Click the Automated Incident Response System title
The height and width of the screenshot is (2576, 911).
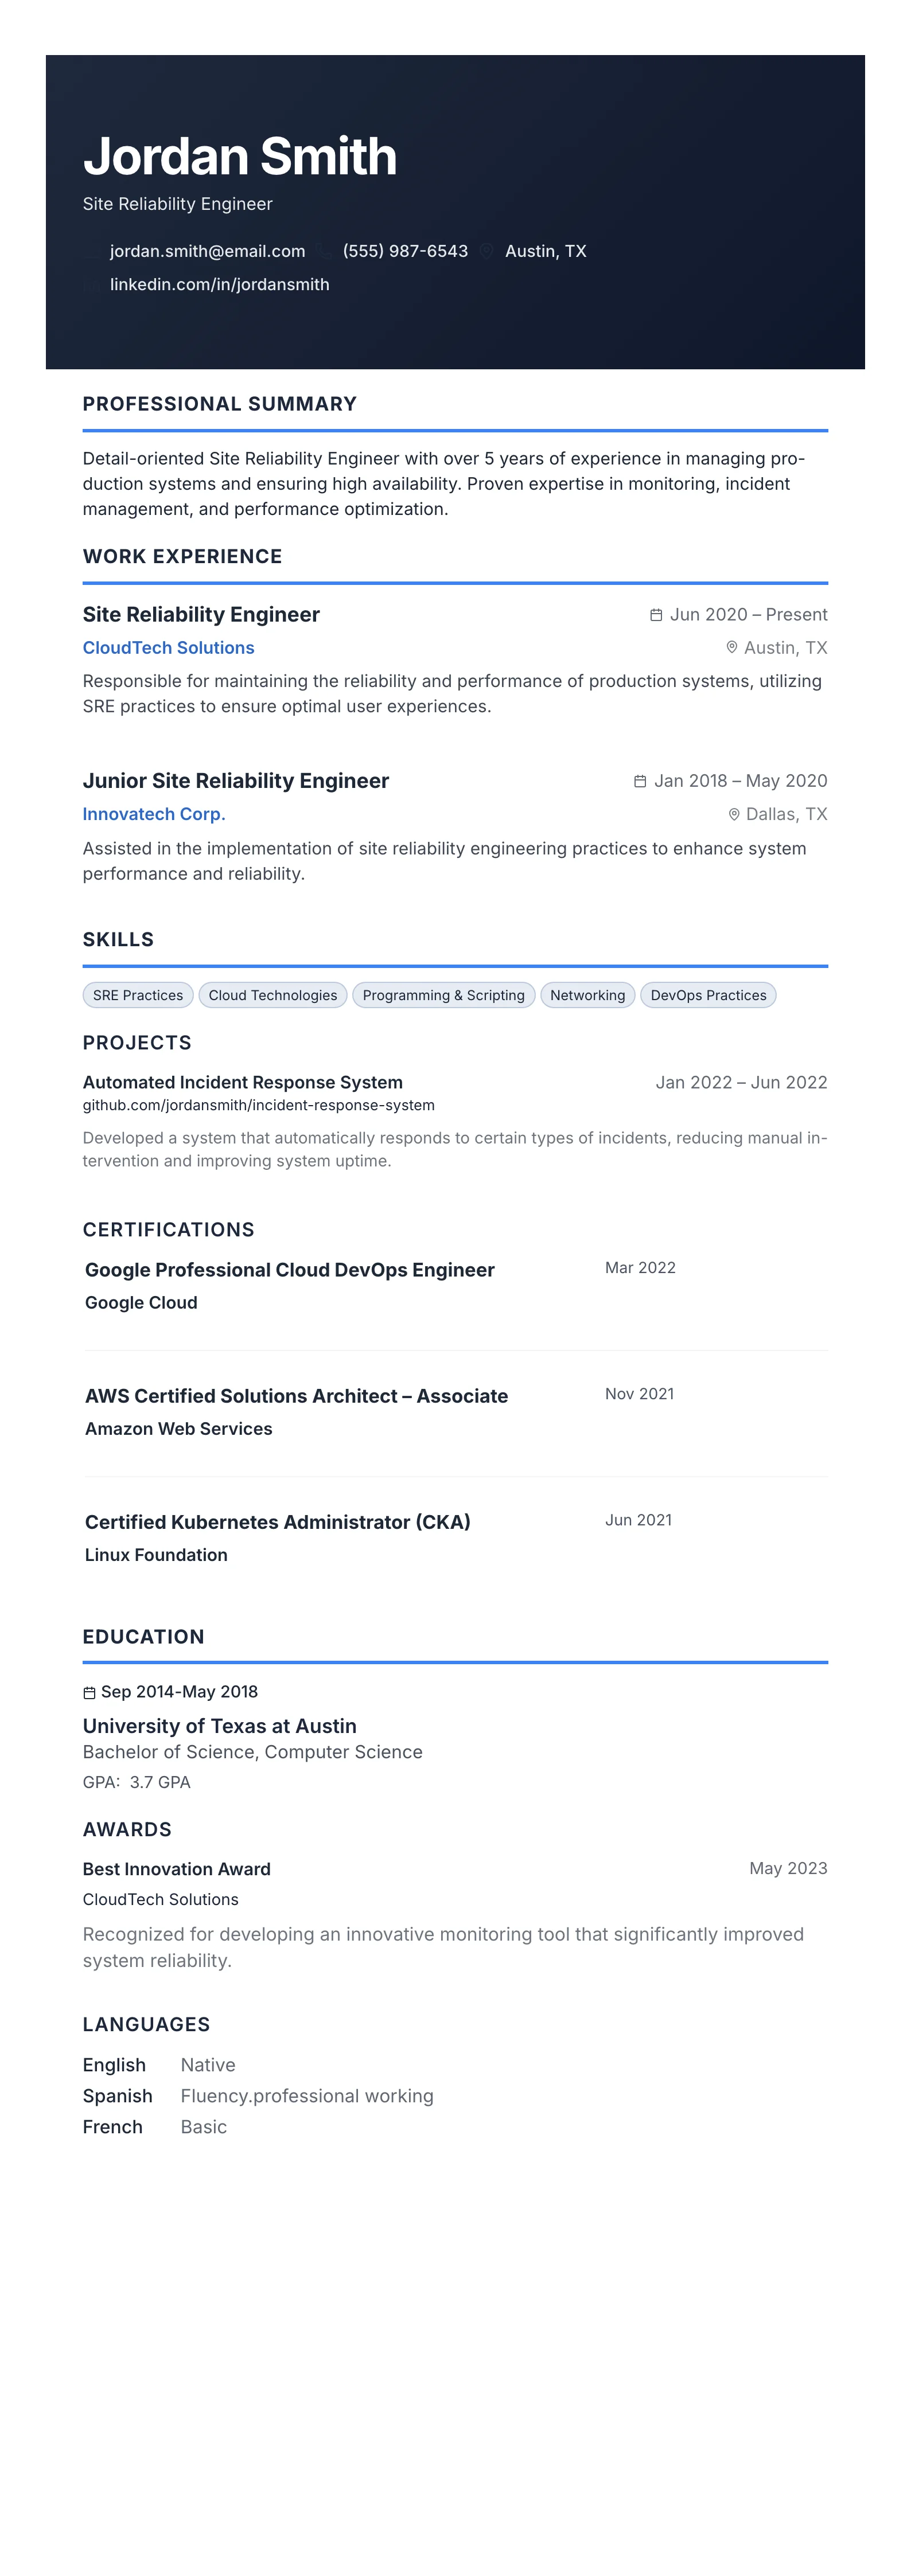click(x=243, y=1082)
